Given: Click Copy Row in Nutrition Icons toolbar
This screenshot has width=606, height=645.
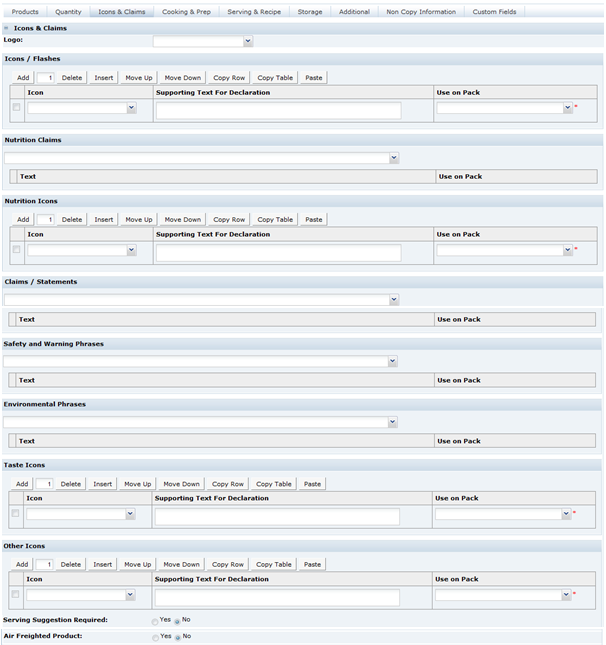Looking at the screenshot, I should tap(229, 220).
